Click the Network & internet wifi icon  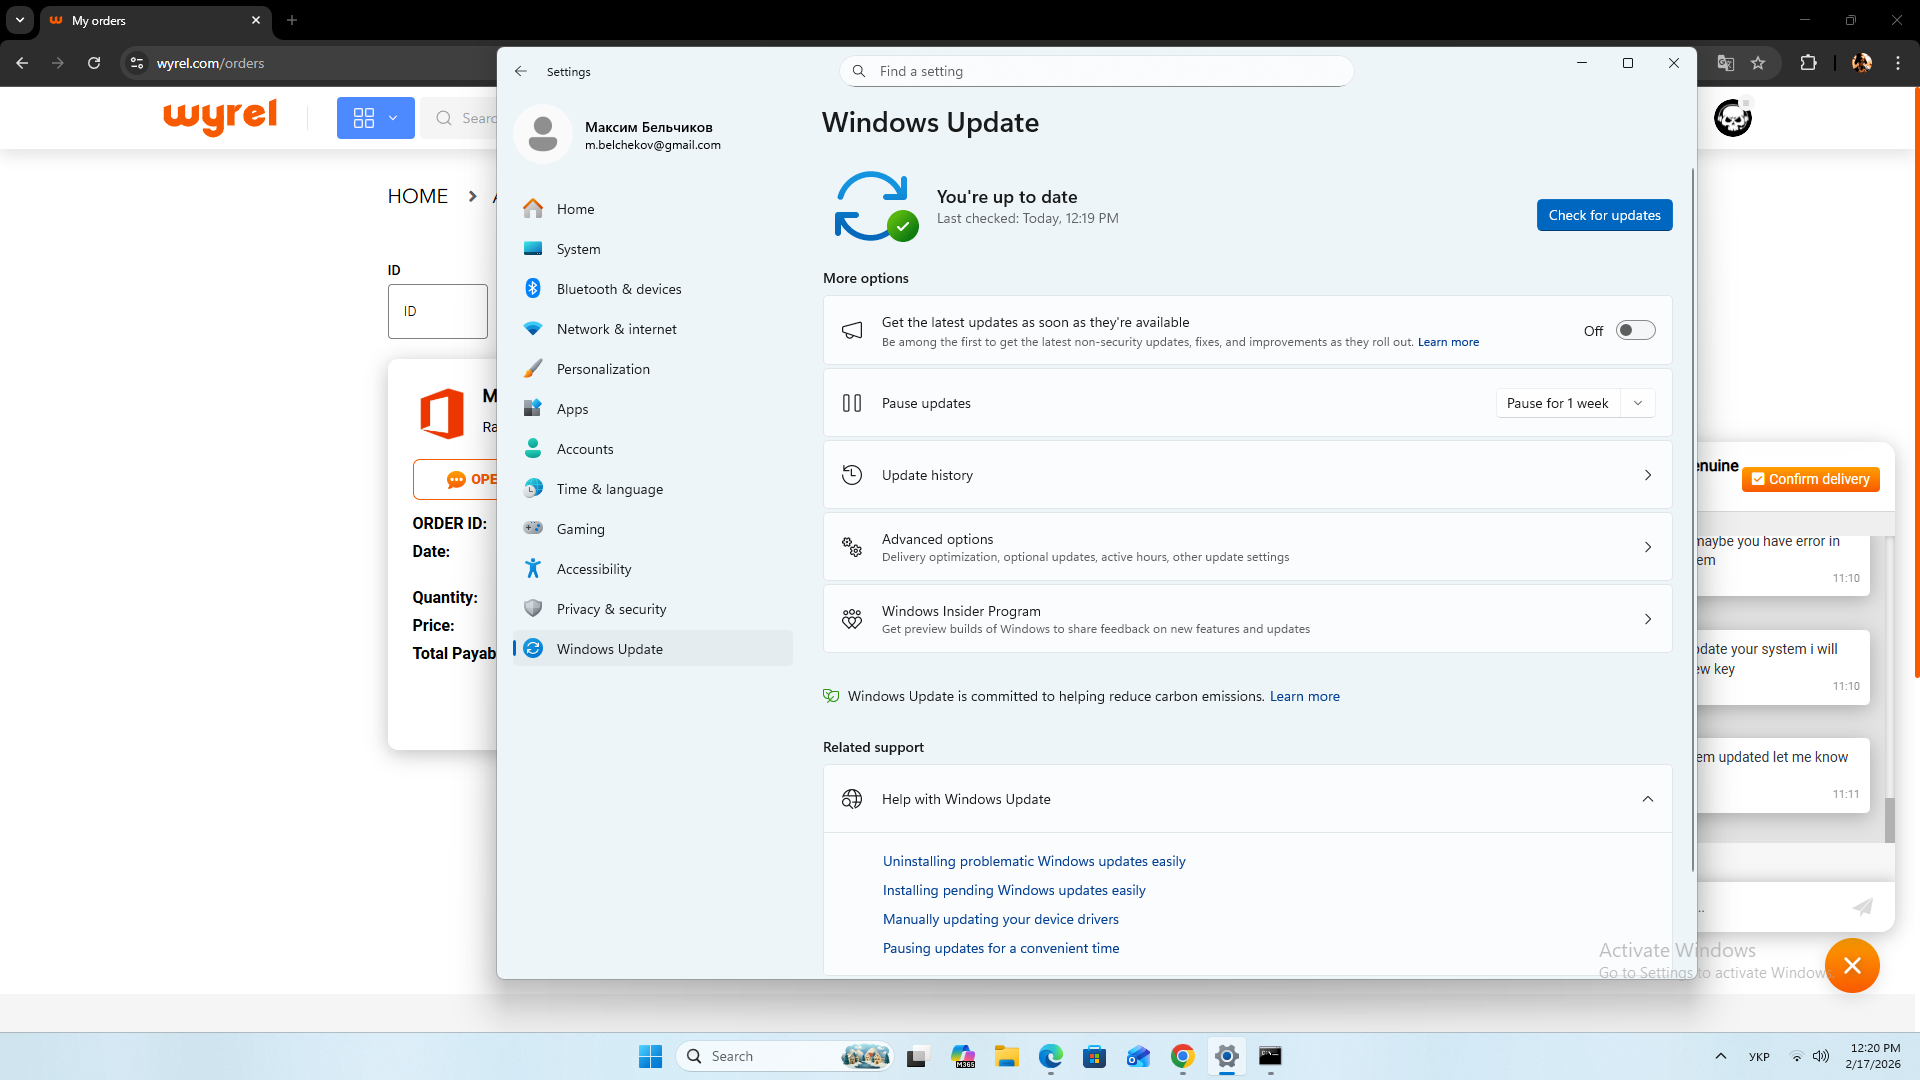[x=533, y=329]
